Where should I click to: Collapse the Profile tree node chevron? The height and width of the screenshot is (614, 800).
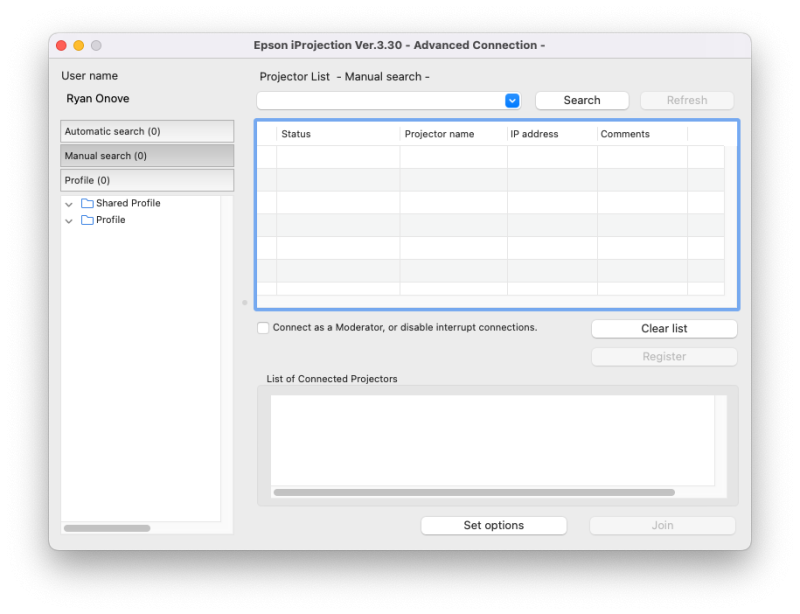[x=69, y=221]
